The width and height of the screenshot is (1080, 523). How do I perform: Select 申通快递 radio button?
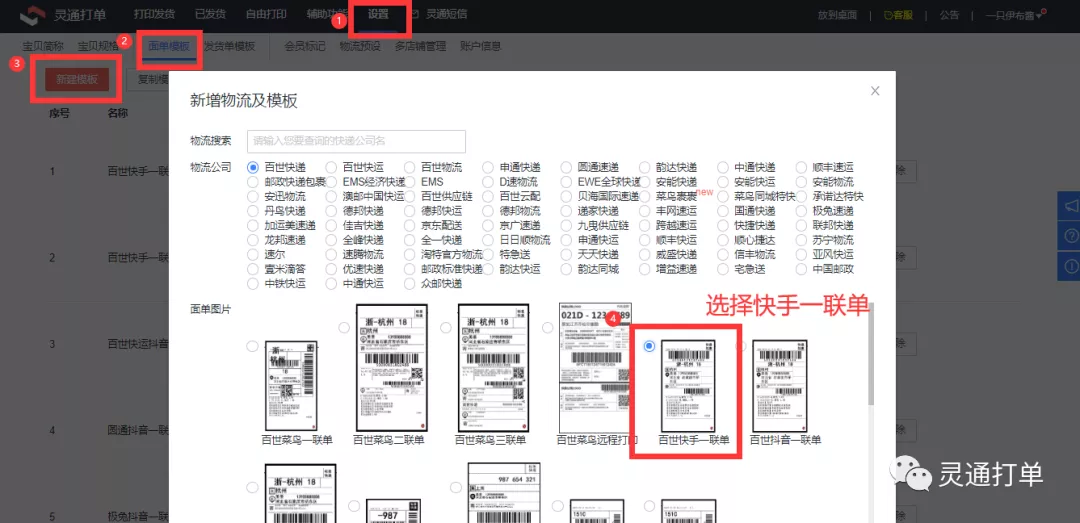(x=488, y=167)
